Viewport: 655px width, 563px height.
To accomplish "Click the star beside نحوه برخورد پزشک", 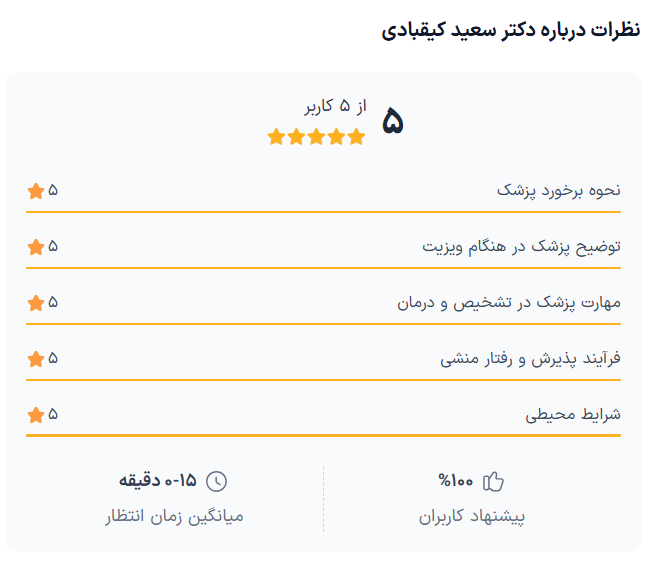I will (36, 190).
